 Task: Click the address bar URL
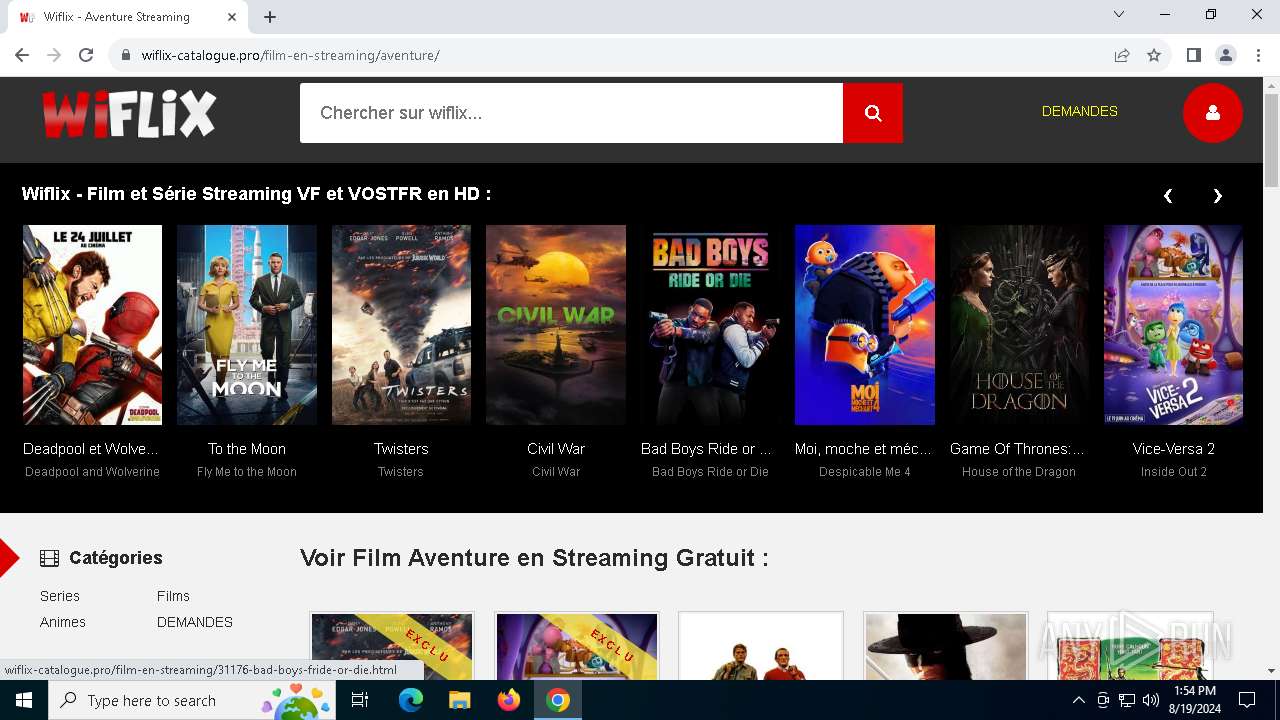[x=290, y=55]
